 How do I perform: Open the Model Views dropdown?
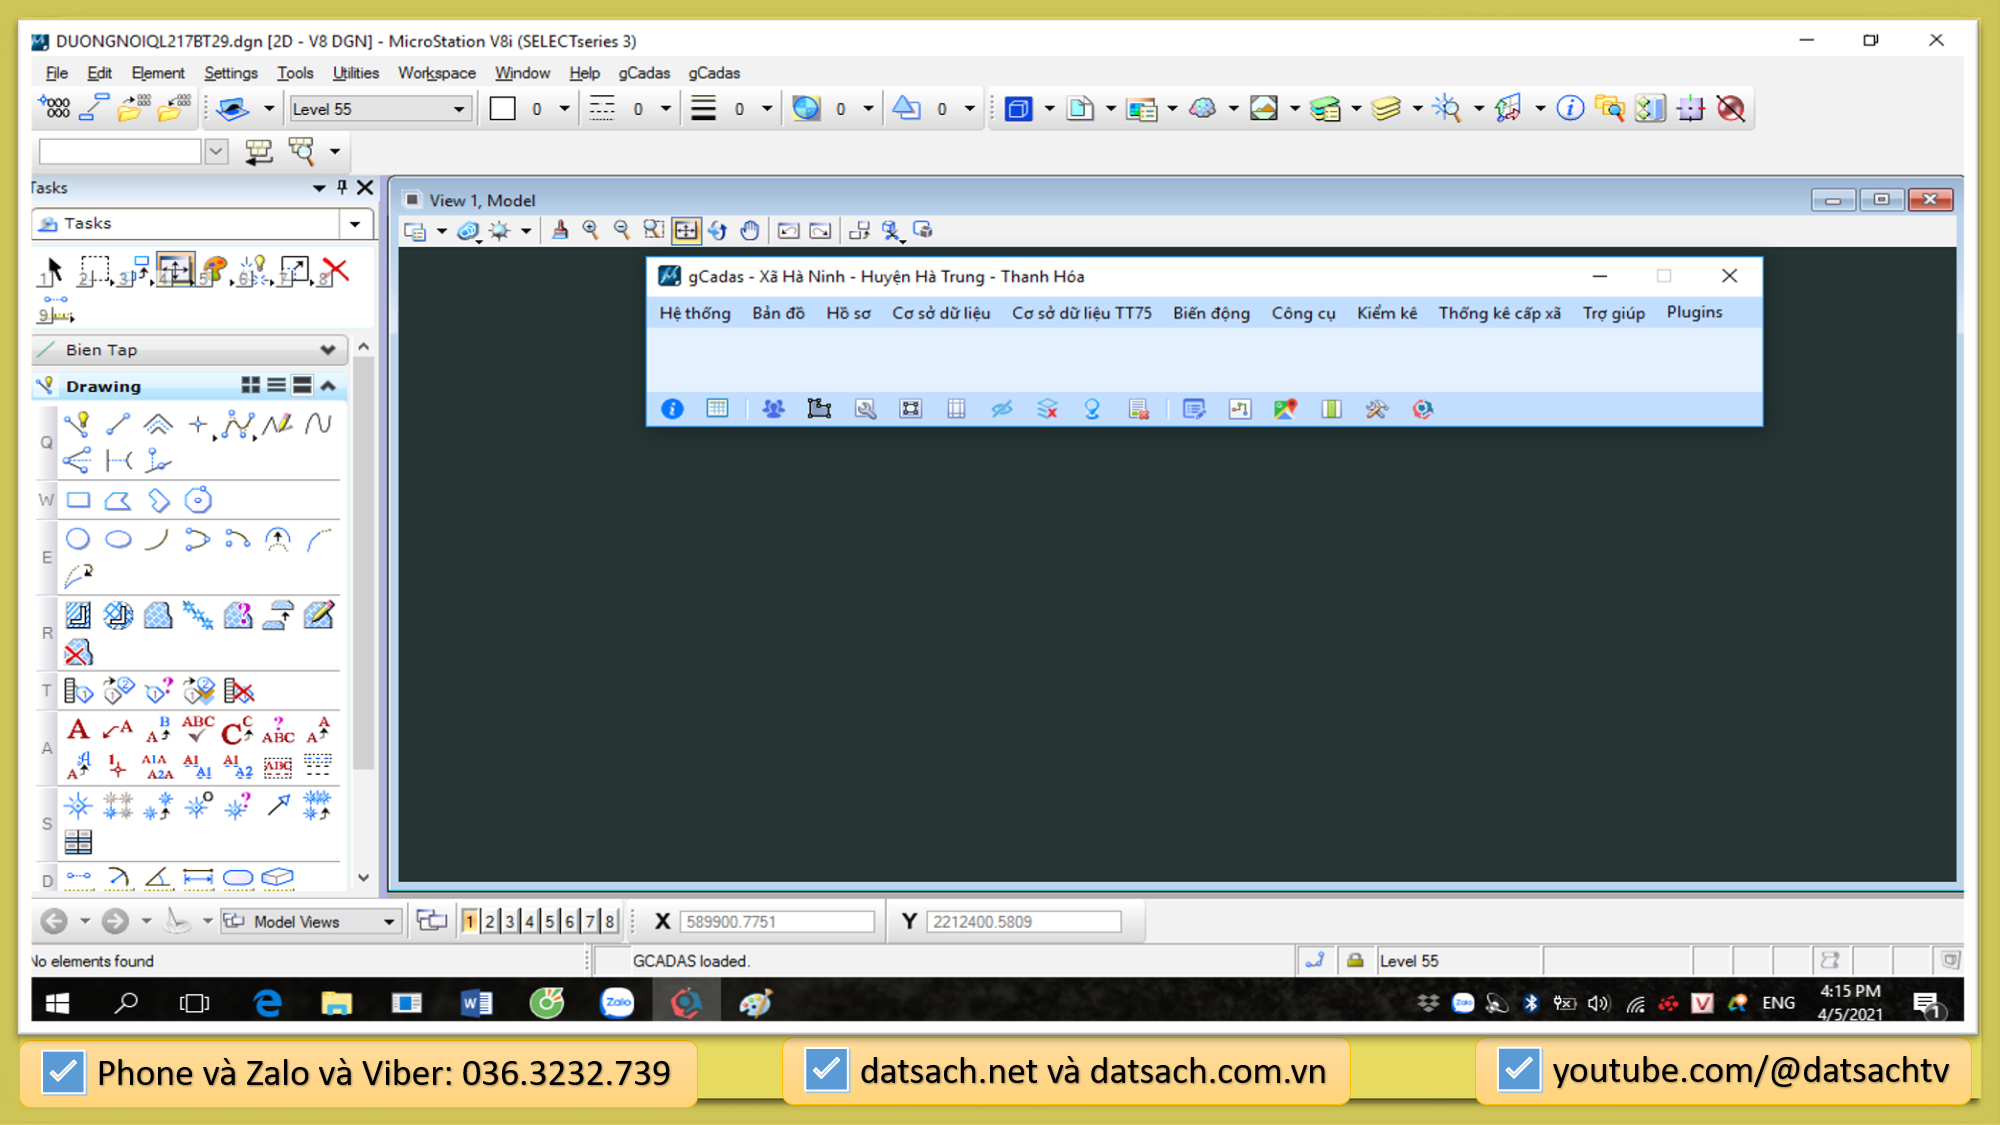[389, 921]
